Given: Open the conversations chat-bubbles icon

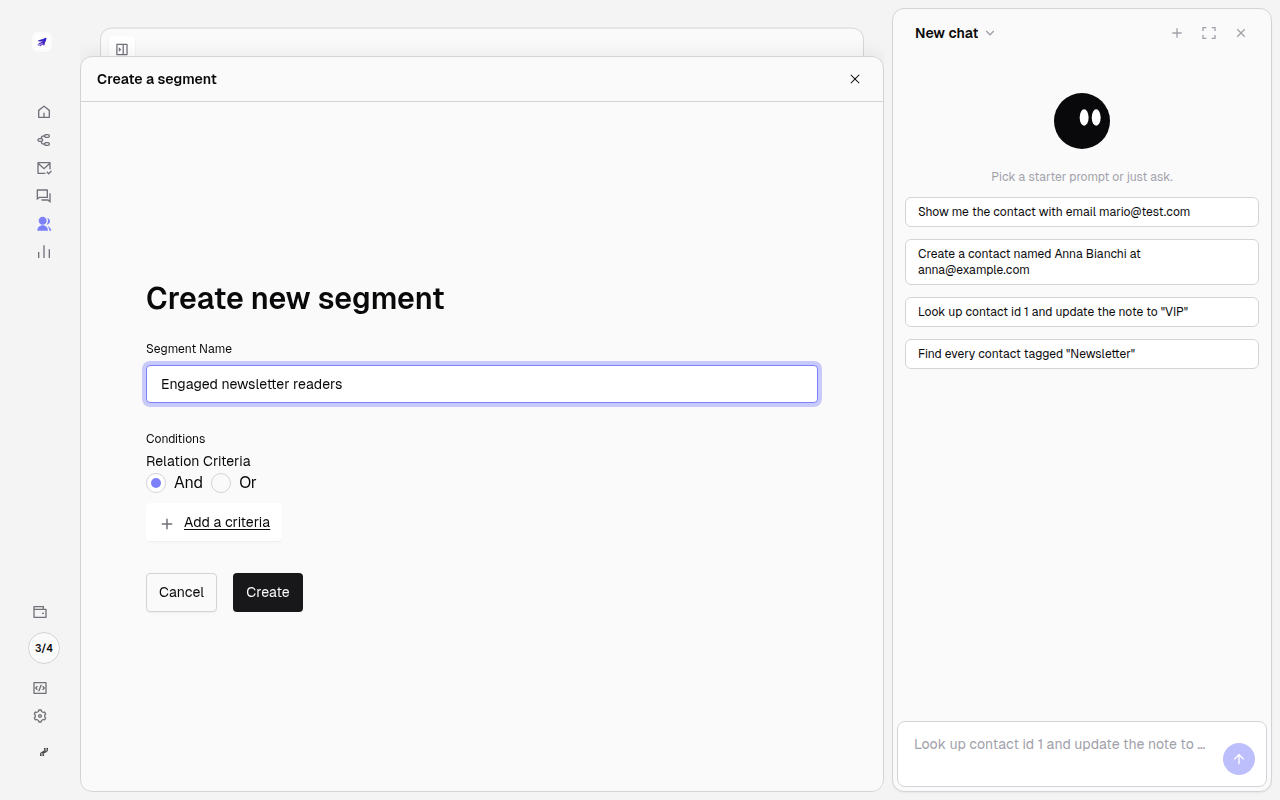Looking at the screenshot, I should 43,196.
